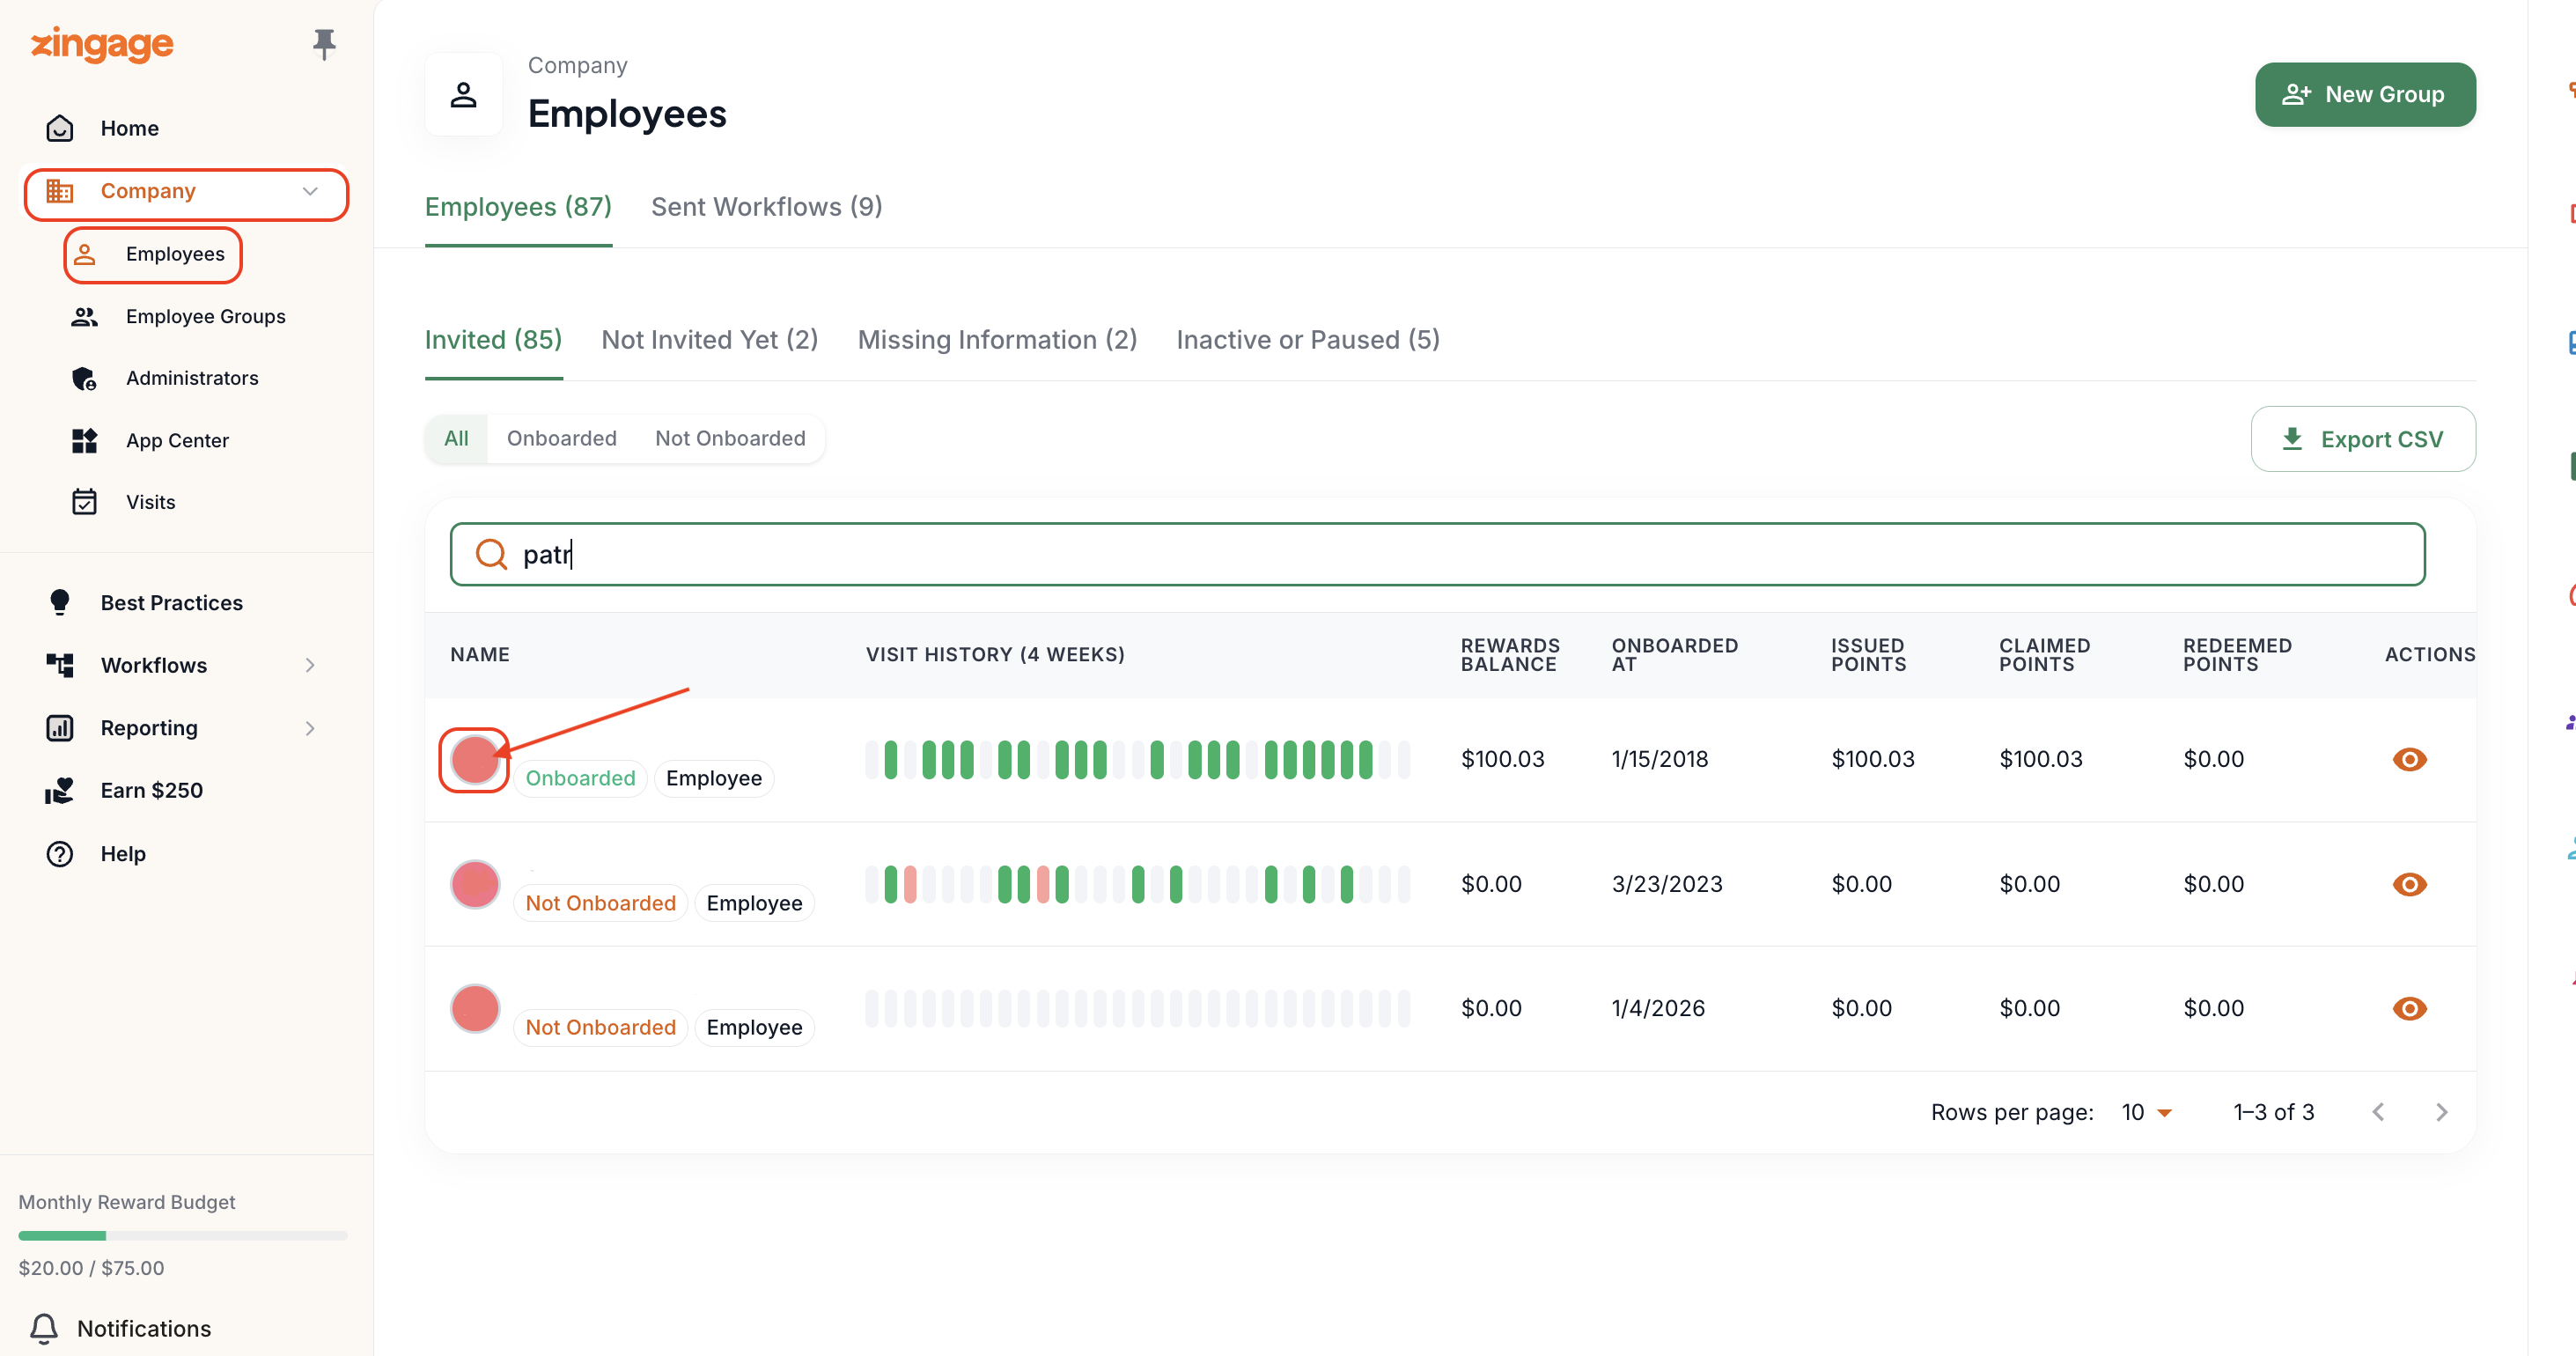The width and height of the screenshot is (2576, 1356).
Task: Toggle the sidebar pin icon
Action: tap(323, 44)
